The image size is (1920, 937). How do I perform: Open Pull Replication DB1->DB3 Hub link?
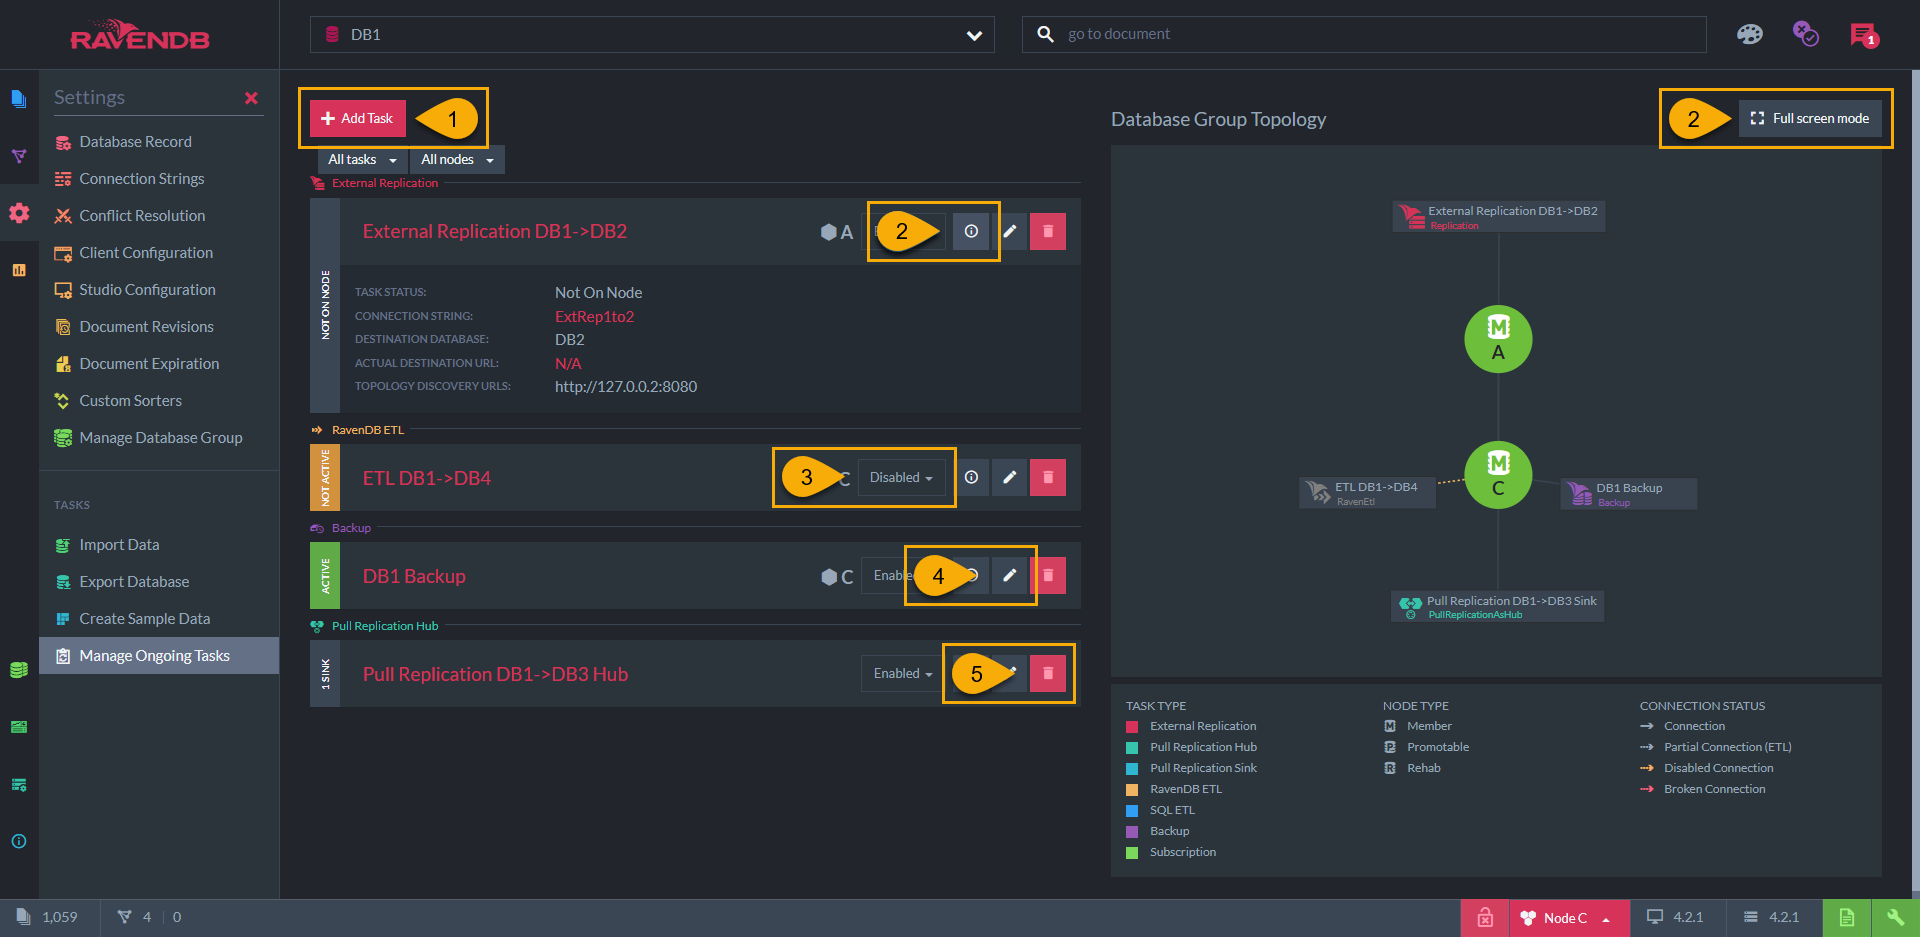(495, 674)
